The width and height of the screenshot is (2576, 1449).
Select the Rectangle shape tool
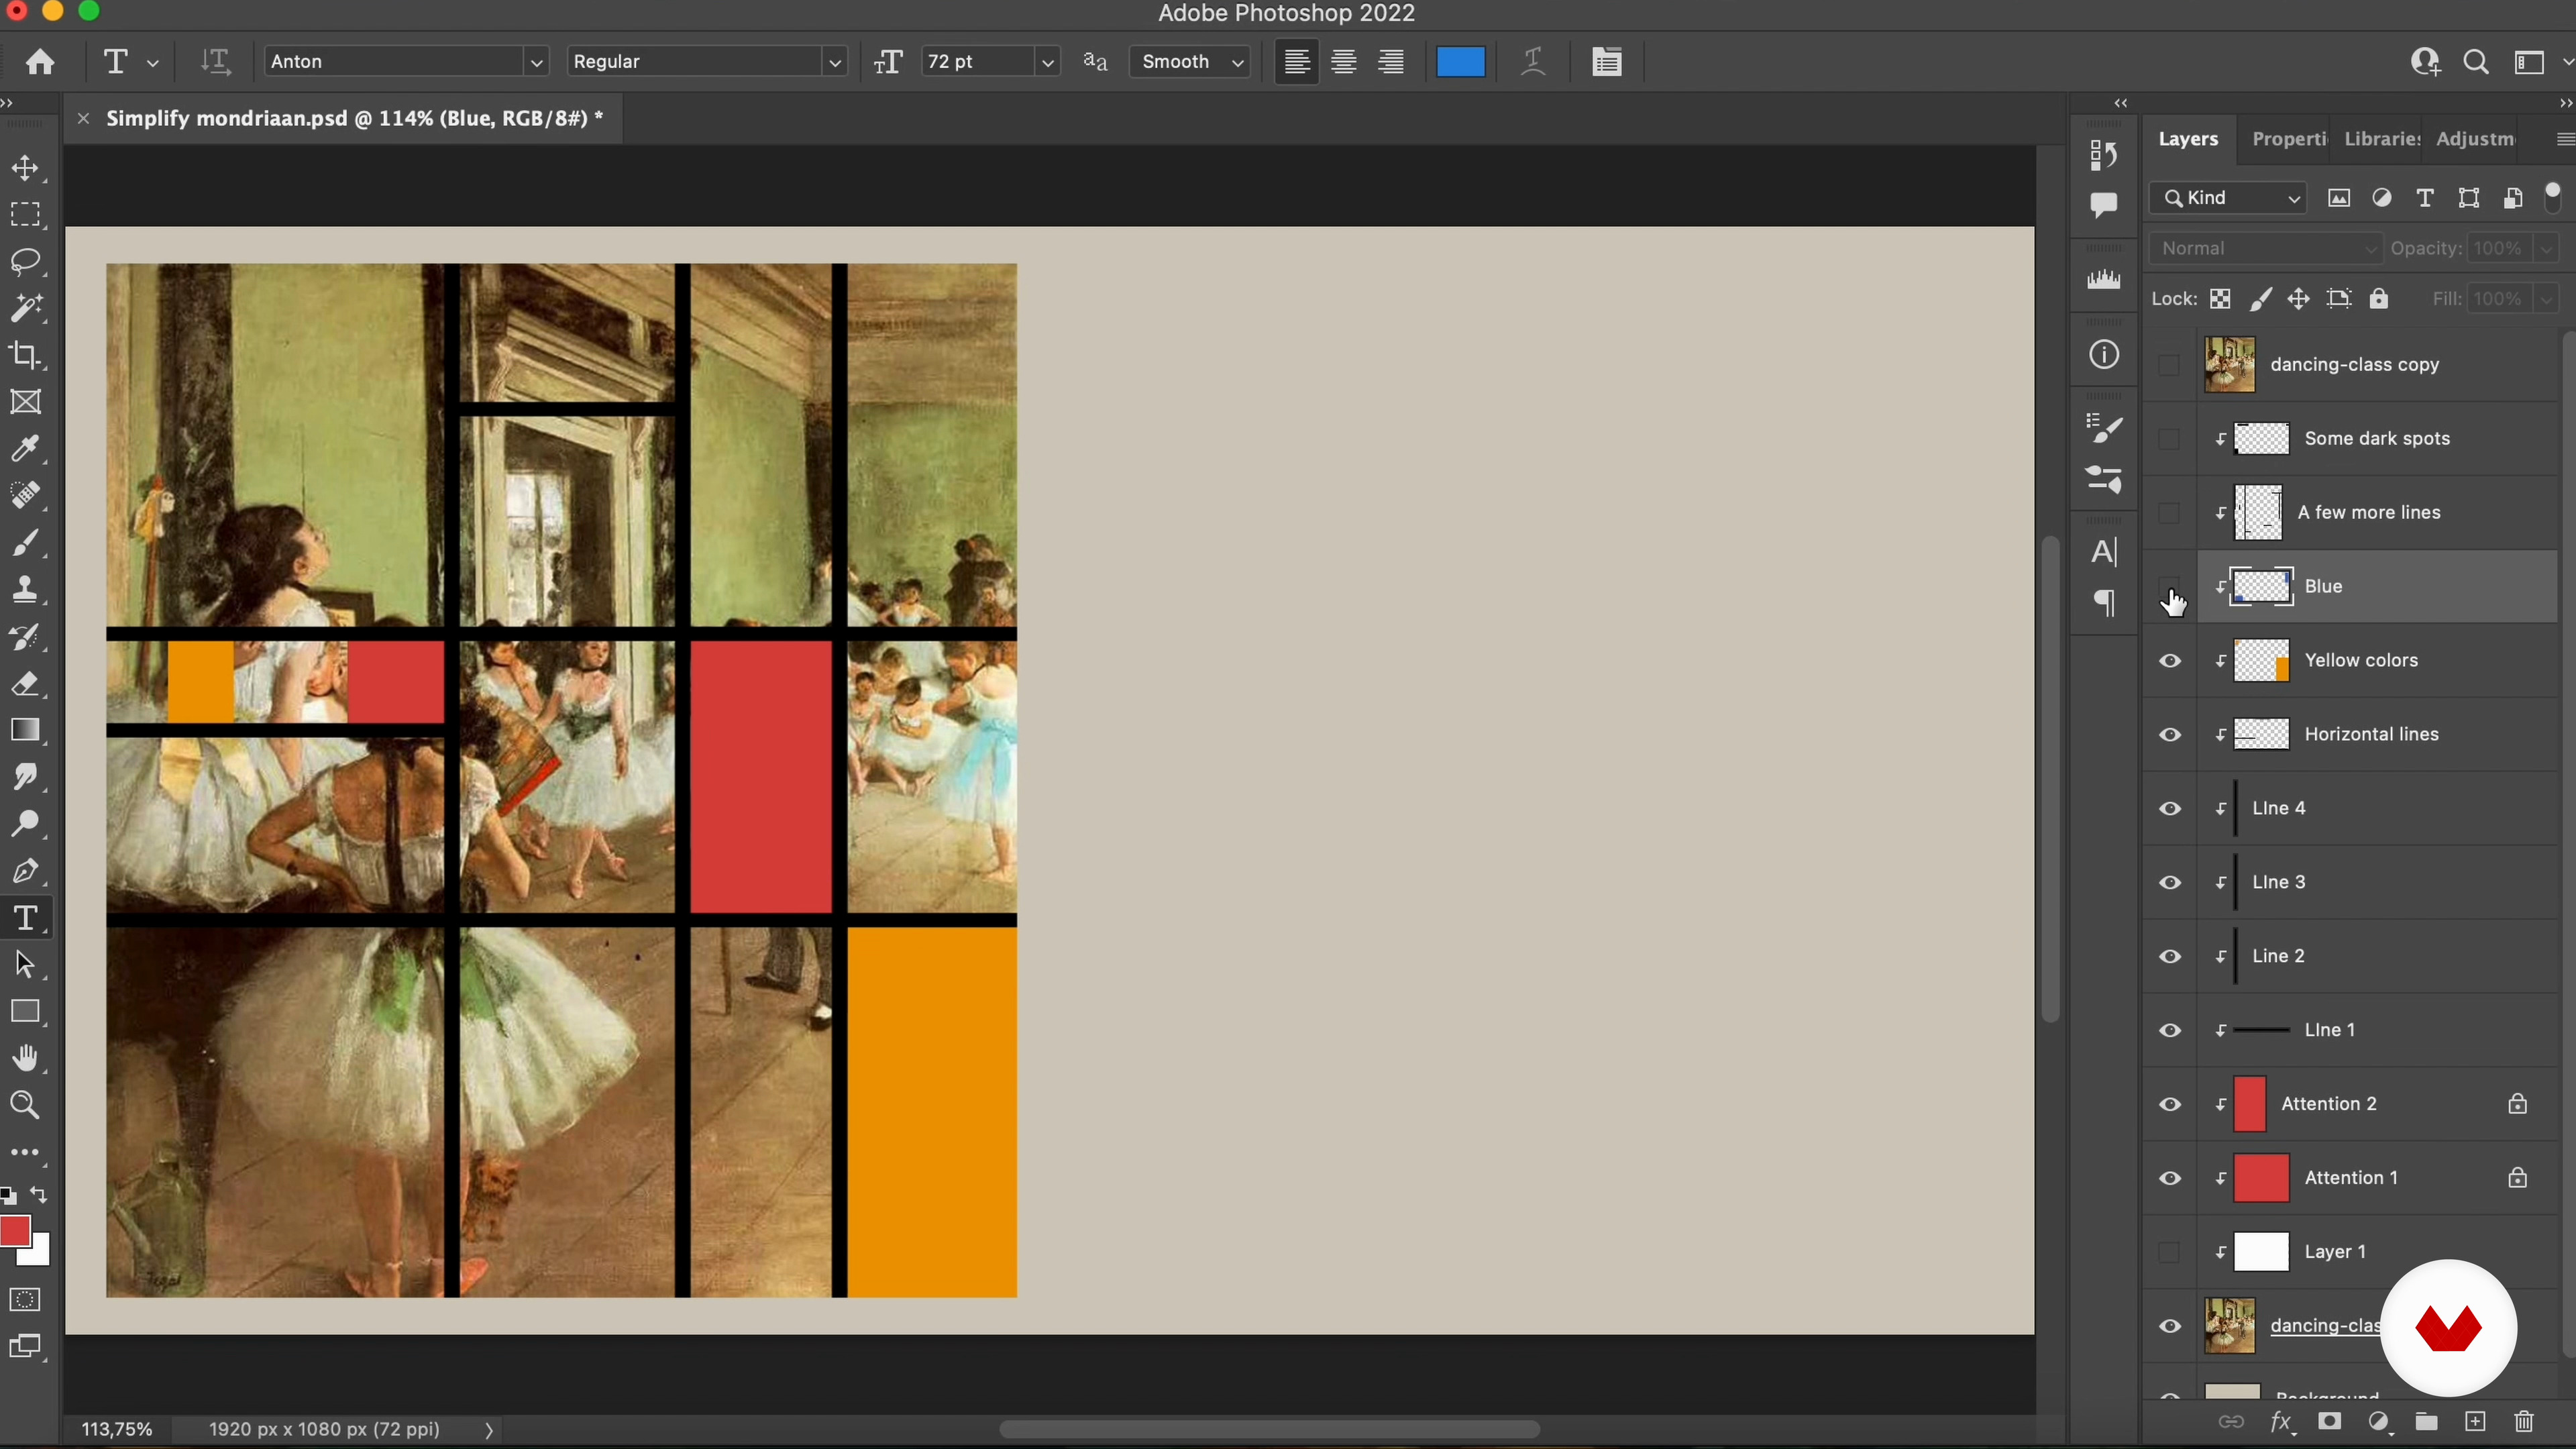(x=26, y=1012)
